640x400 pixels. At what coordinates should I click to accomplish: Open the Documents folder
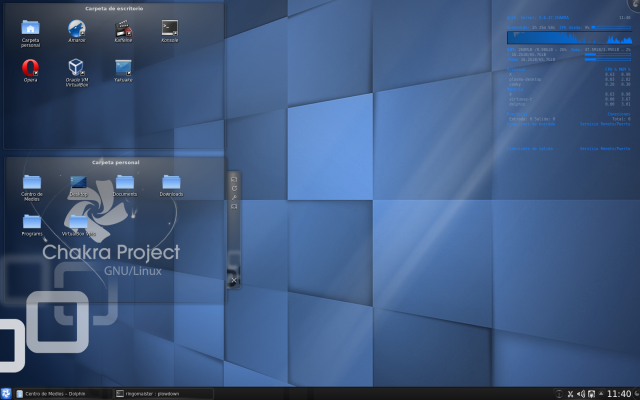pyautogui.click(x=125, y=182)
